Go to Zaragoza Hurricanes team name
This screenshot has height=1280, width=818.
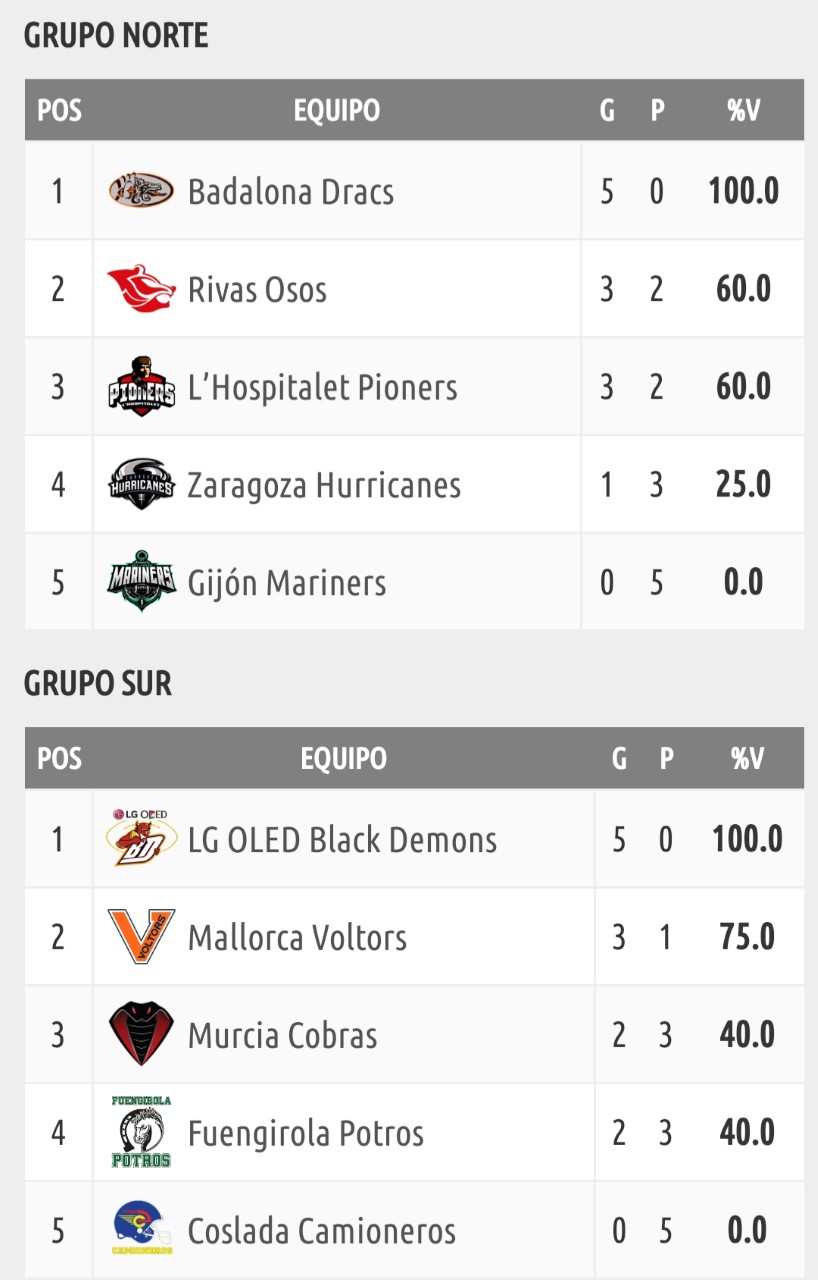[x=325, y=485]
